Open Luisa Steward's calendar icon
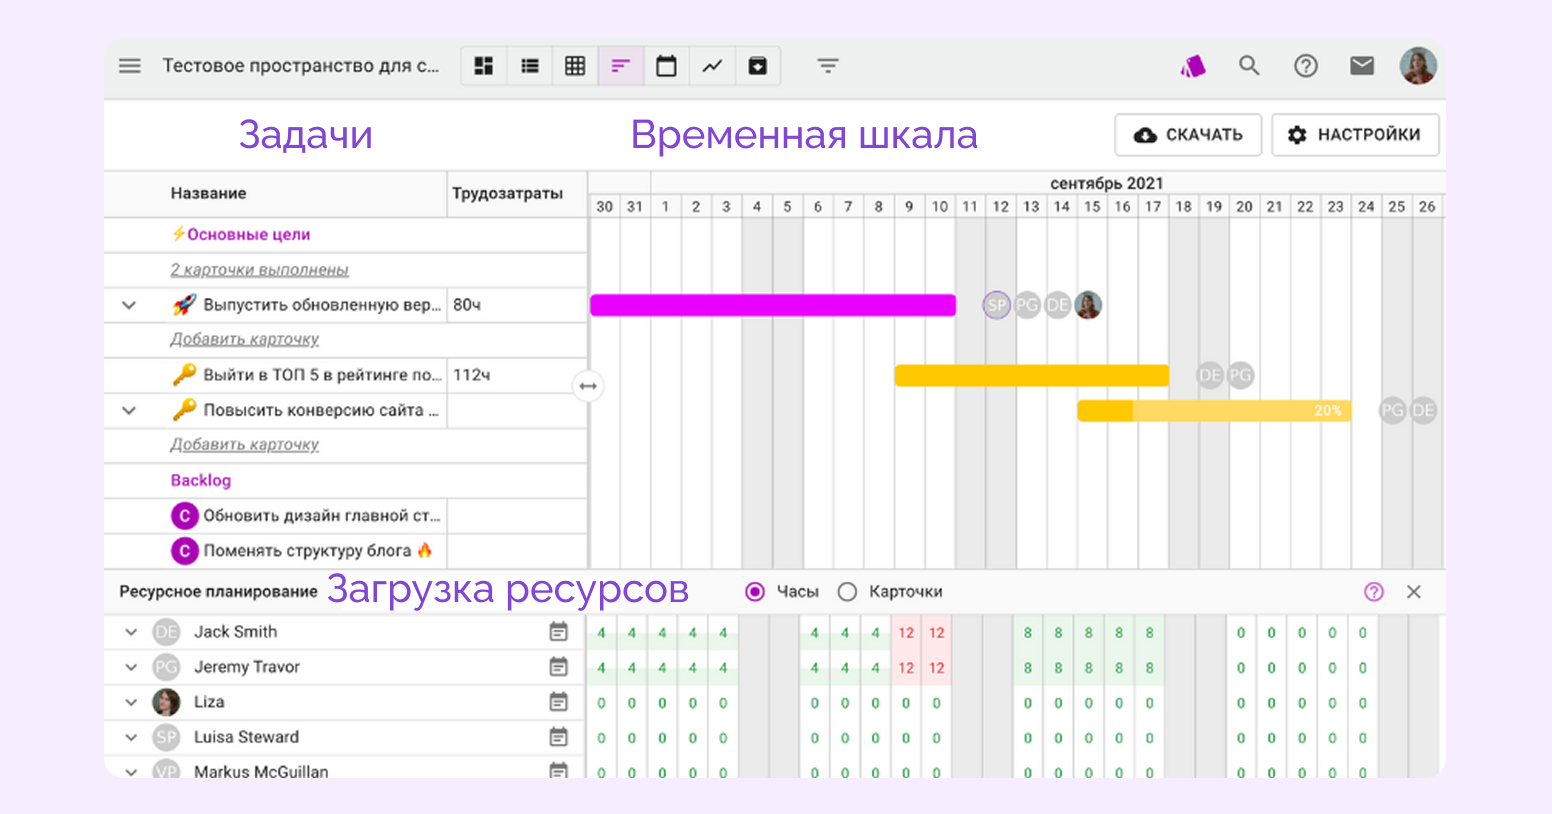 click(558, 737)
